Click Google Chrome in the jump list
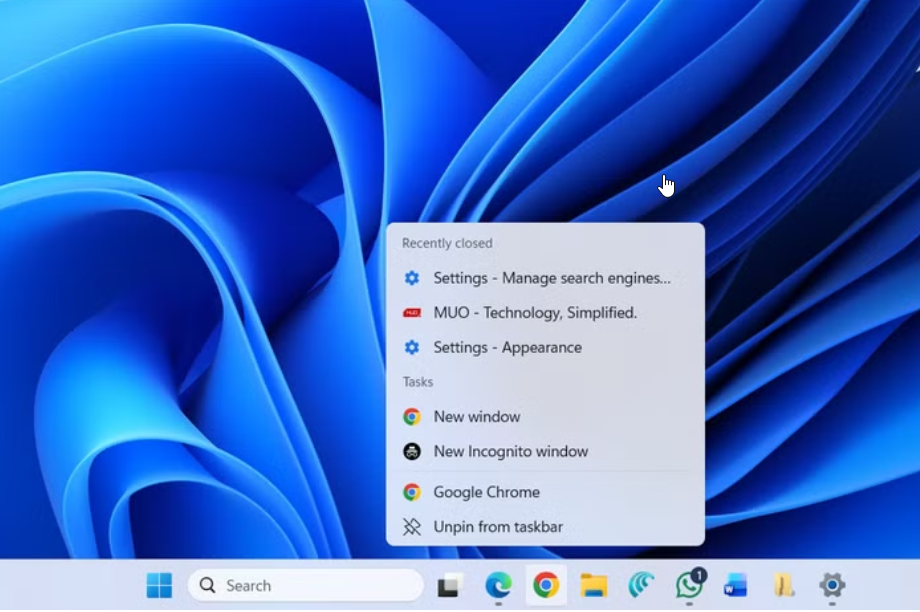The image size is (920, 612). coord(486,492)
